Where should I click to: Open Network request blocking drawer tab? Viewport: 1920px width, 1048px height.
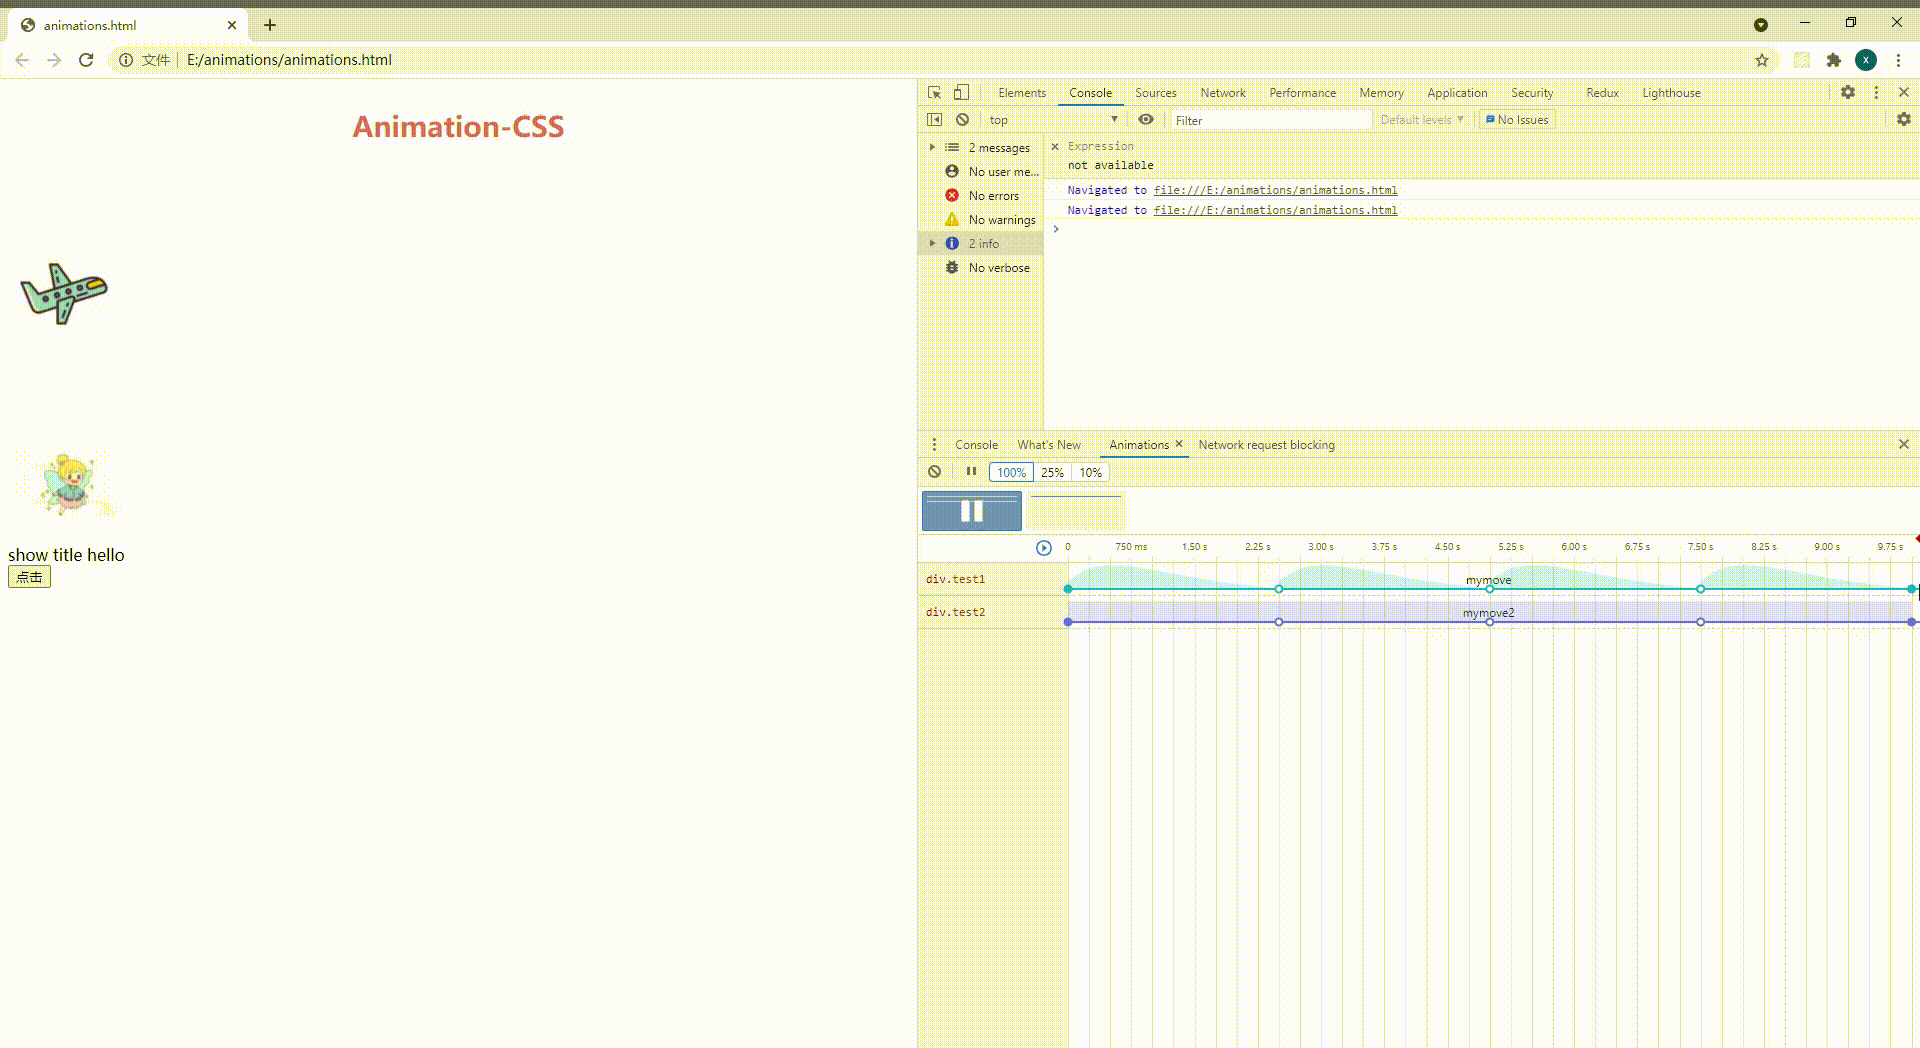[x=1266, y=445]
